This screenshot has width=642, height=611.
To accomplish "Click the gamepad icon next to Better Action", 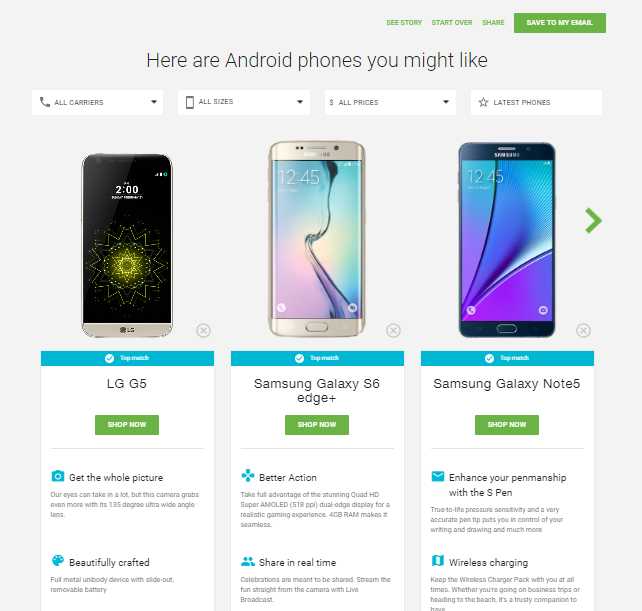I will [248, 475].
